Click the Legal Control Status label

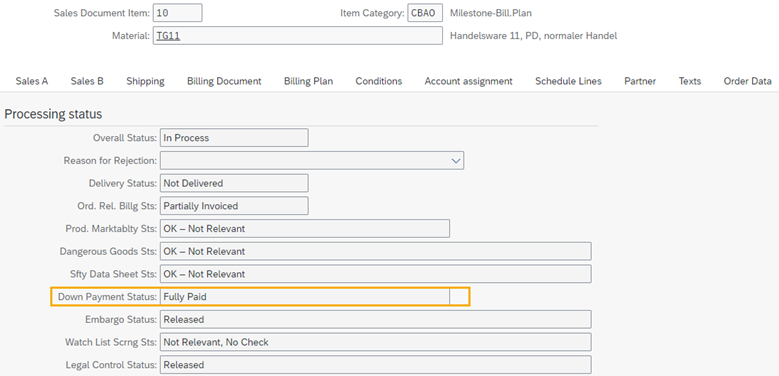tap(111, 365)
